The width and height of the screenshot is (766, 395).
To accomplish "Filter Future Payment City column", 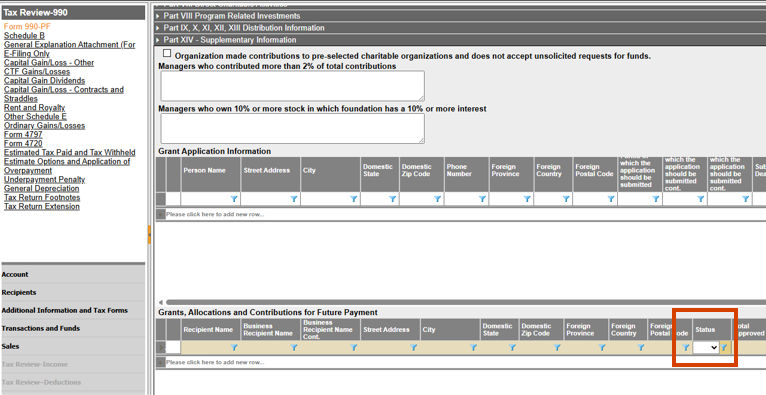I will [x=473, y=348].
